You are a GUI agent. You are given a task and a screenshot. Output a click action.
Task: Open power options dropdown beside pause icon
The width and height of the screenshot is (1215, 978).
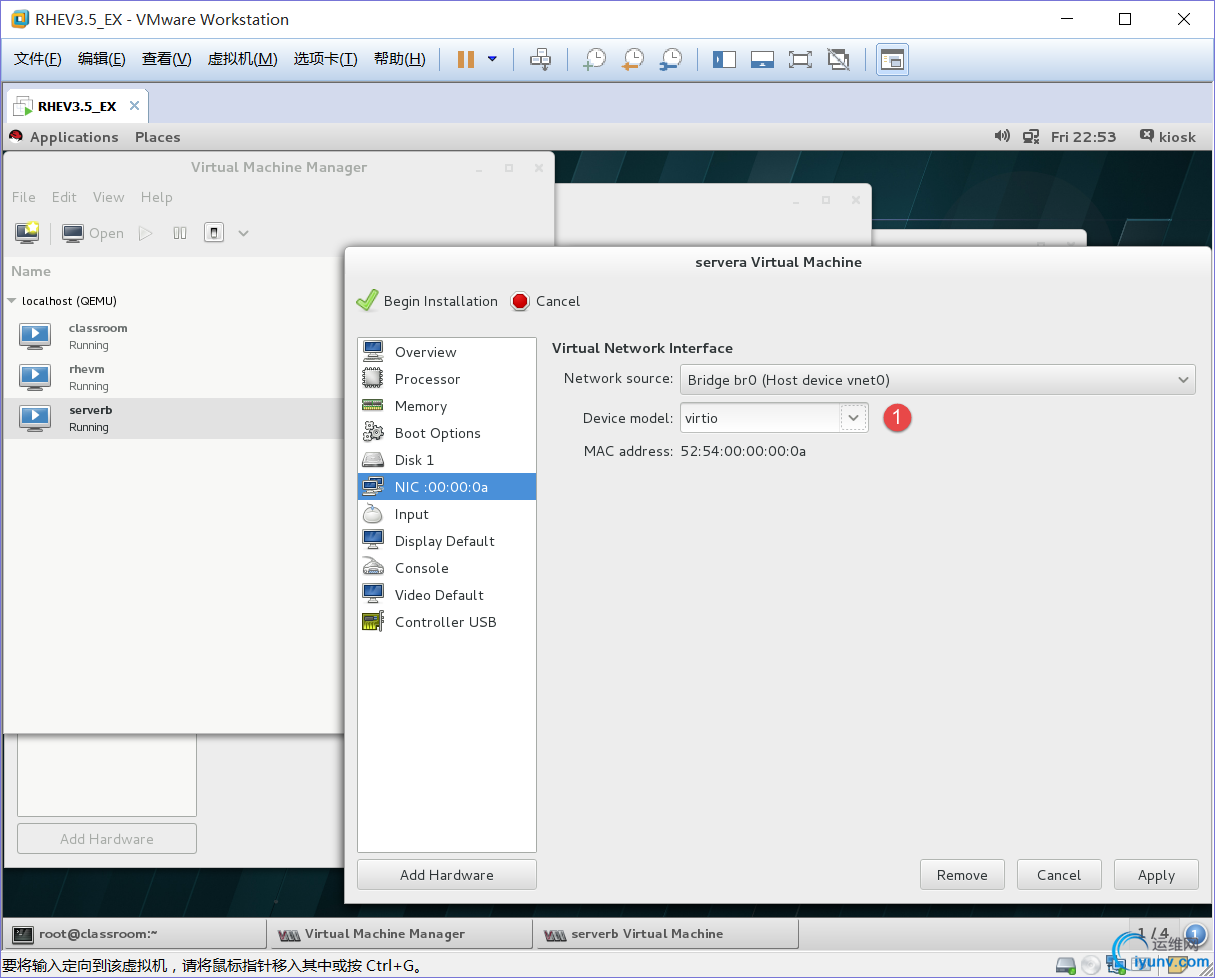[492, 59]
